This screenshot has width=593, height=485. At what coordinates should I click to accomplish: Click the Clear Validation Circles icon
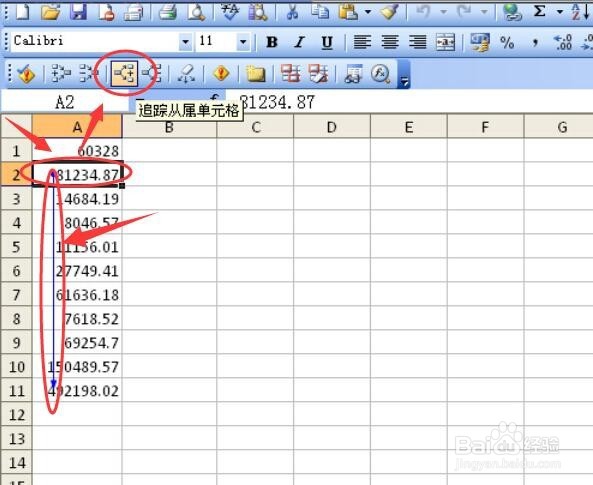click(x=318, y=73)
